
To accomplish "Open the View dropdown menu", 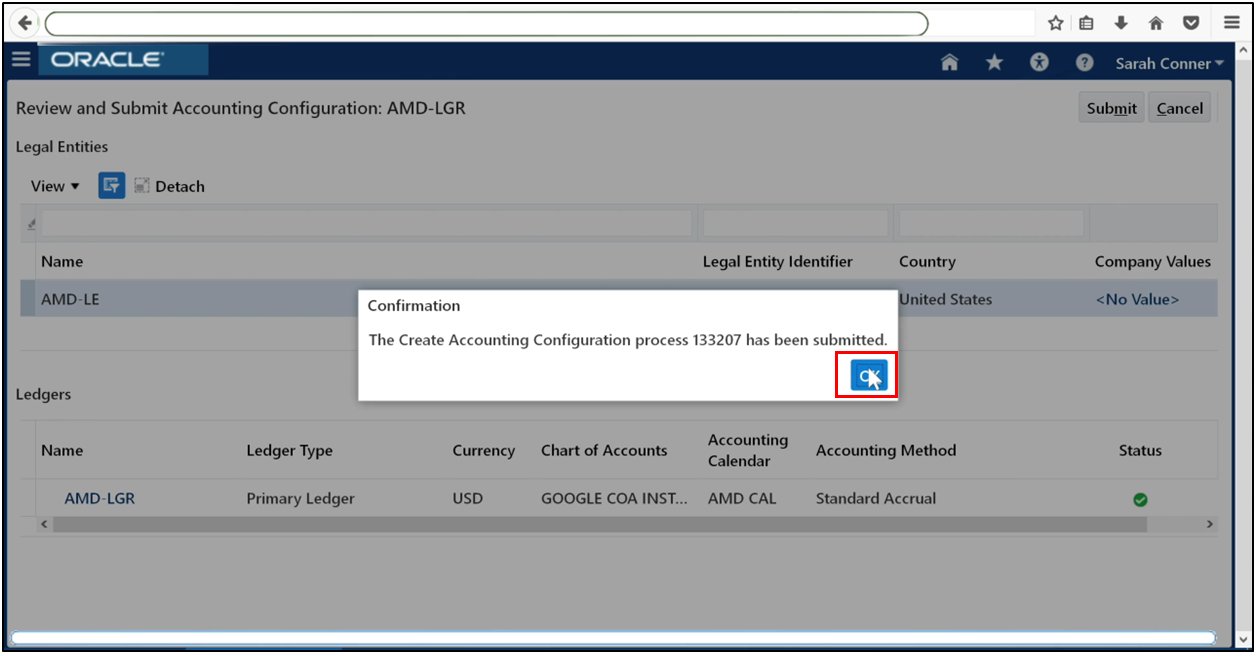I will [x=54, y=186].
